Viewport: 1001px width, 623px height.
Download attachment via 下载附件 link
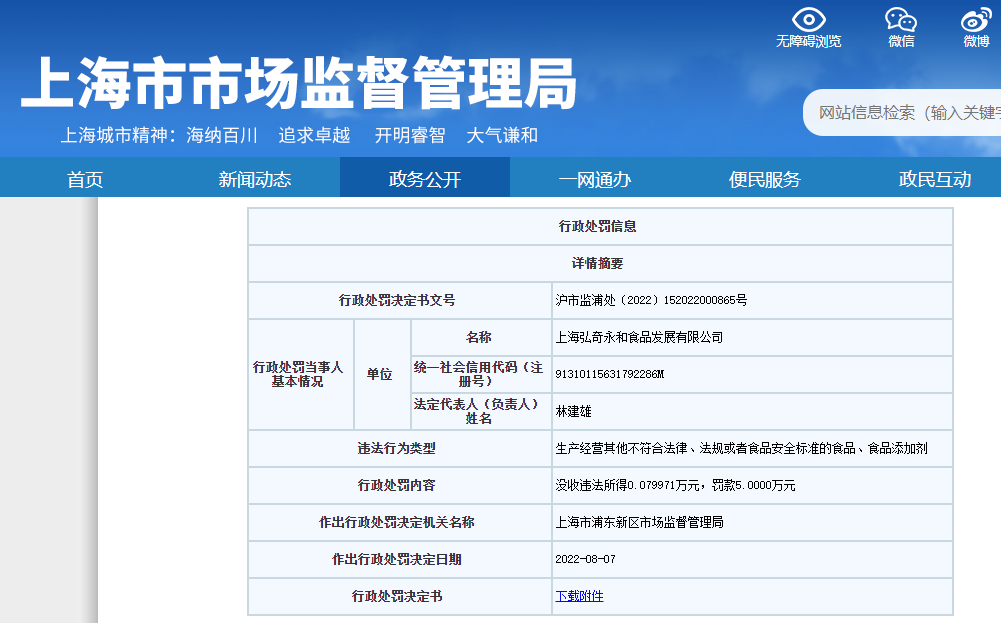579,596
